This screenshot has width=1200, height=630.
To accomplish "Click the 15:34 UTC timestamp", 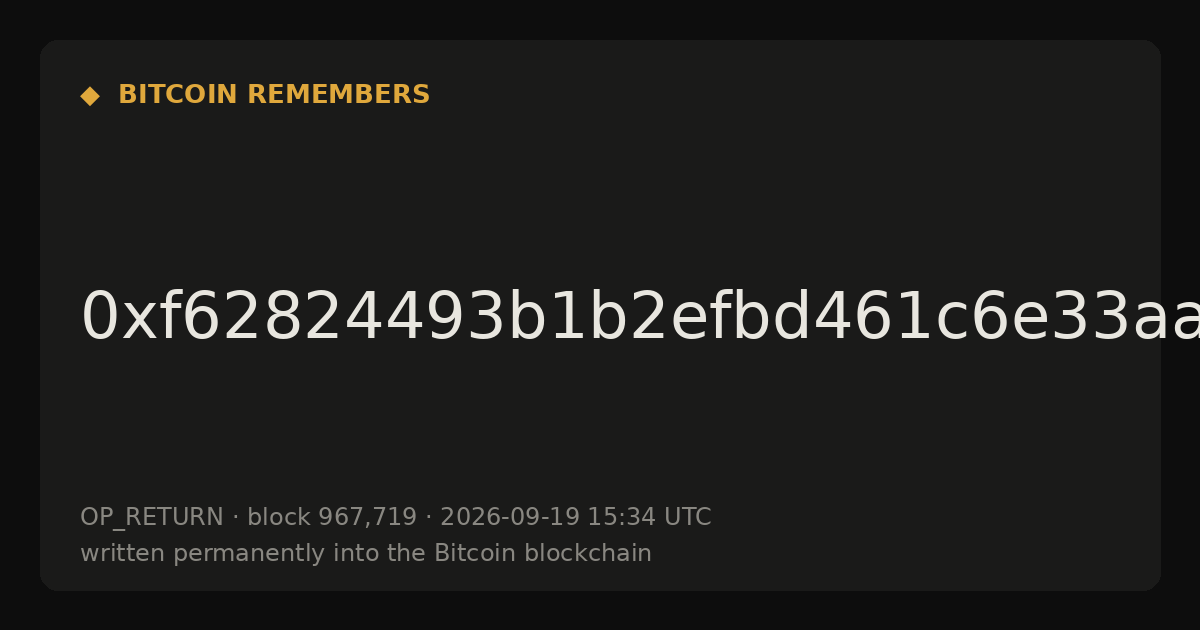I will pyautogui.click(x=649, y=518).
